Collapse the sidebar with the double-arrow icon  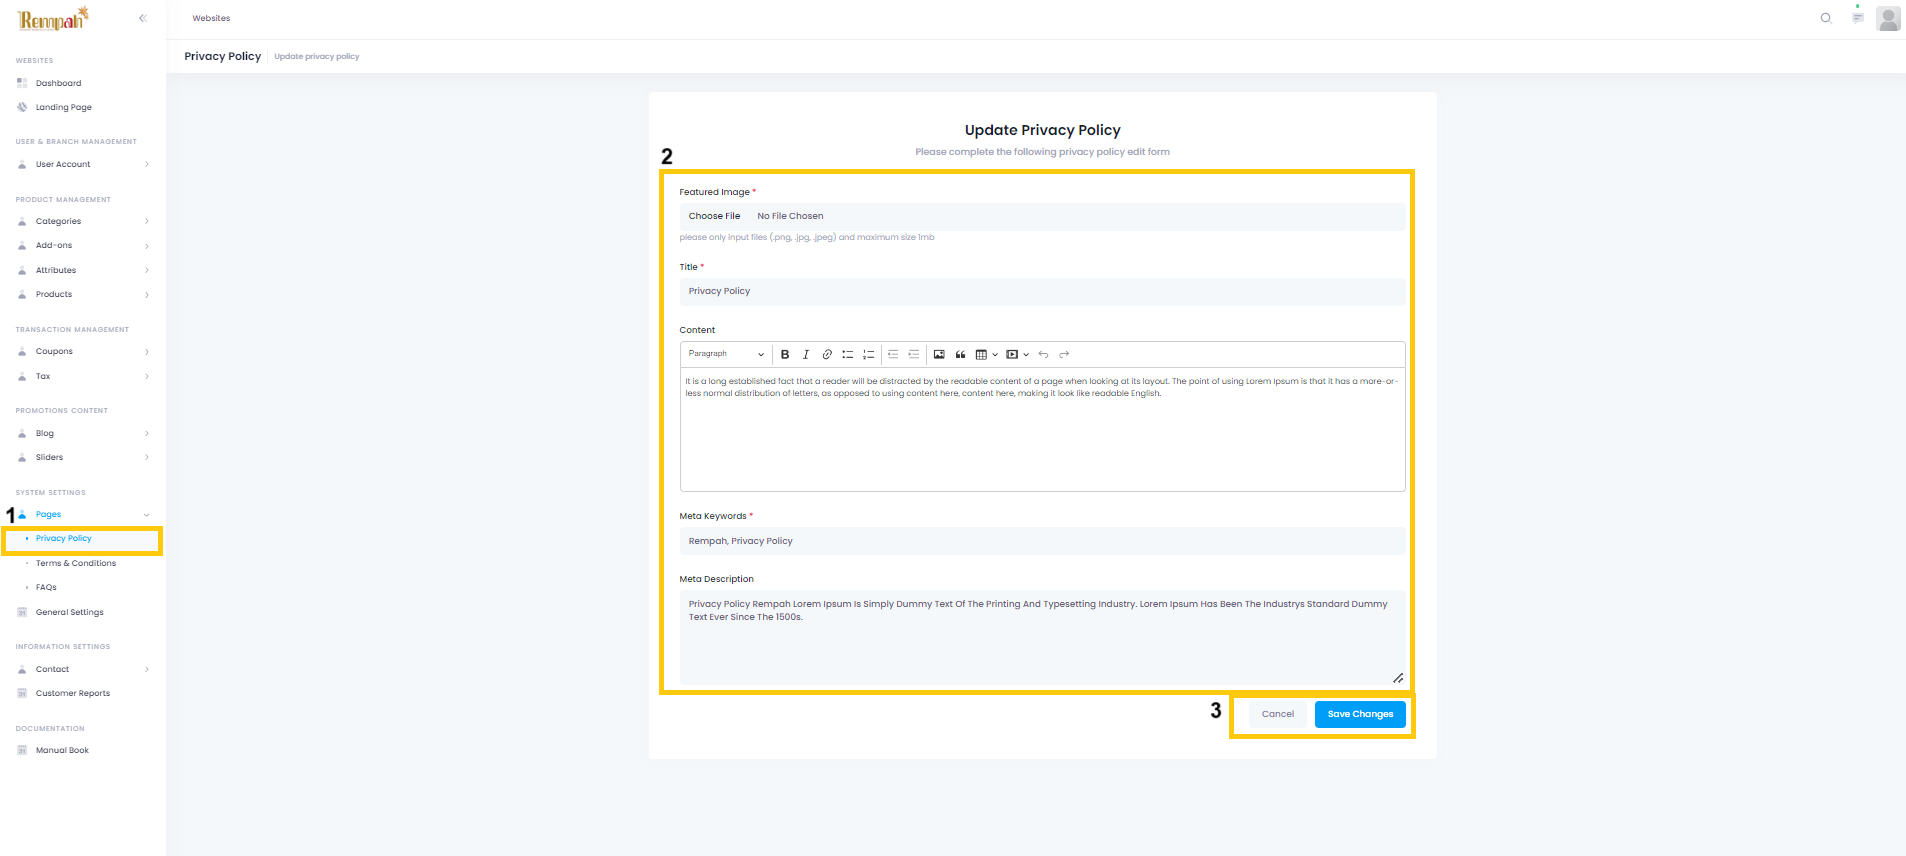click(143, 18)
